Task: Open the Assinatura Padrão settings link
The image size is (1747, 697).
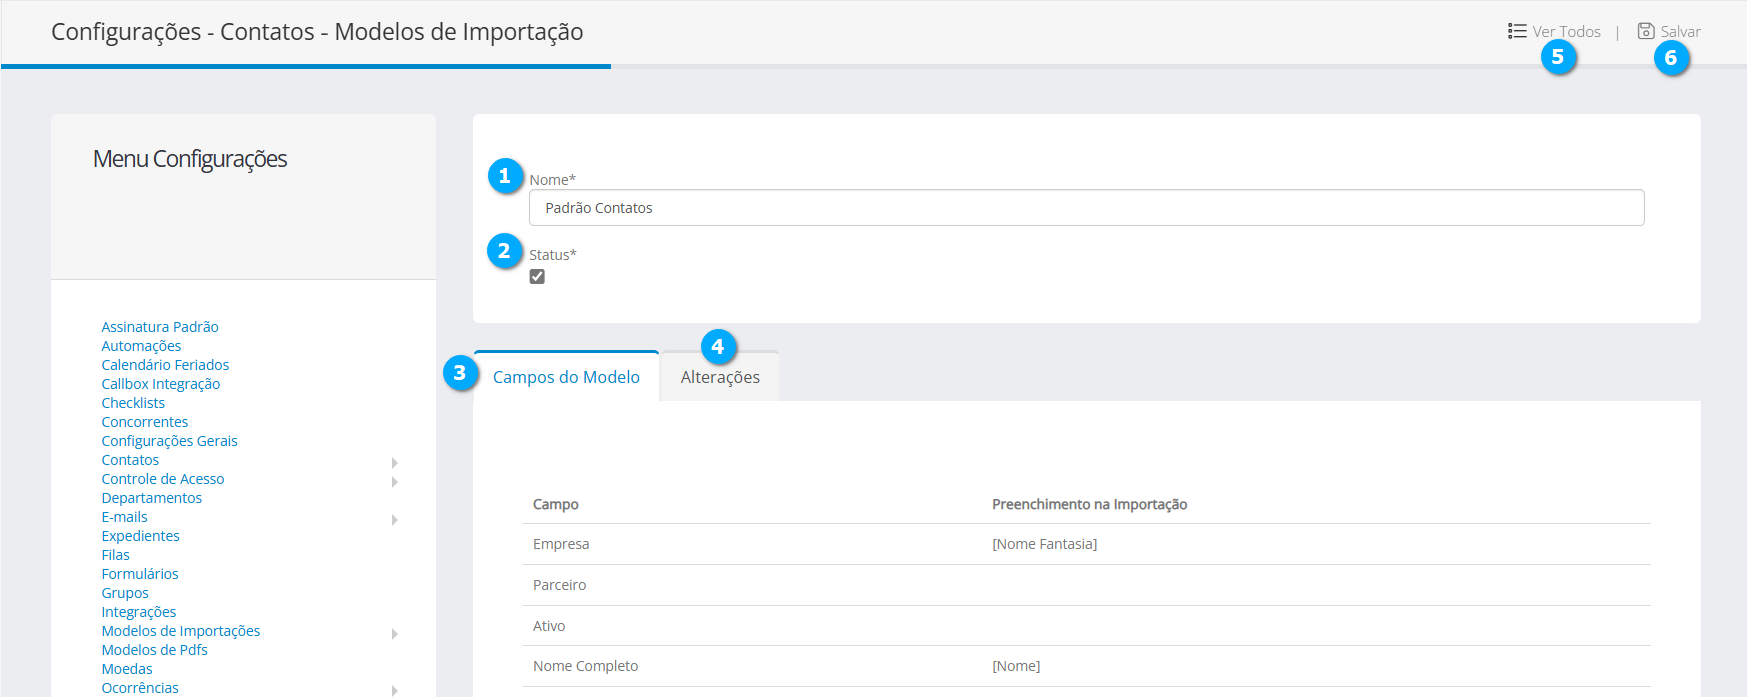Action: 160,327
